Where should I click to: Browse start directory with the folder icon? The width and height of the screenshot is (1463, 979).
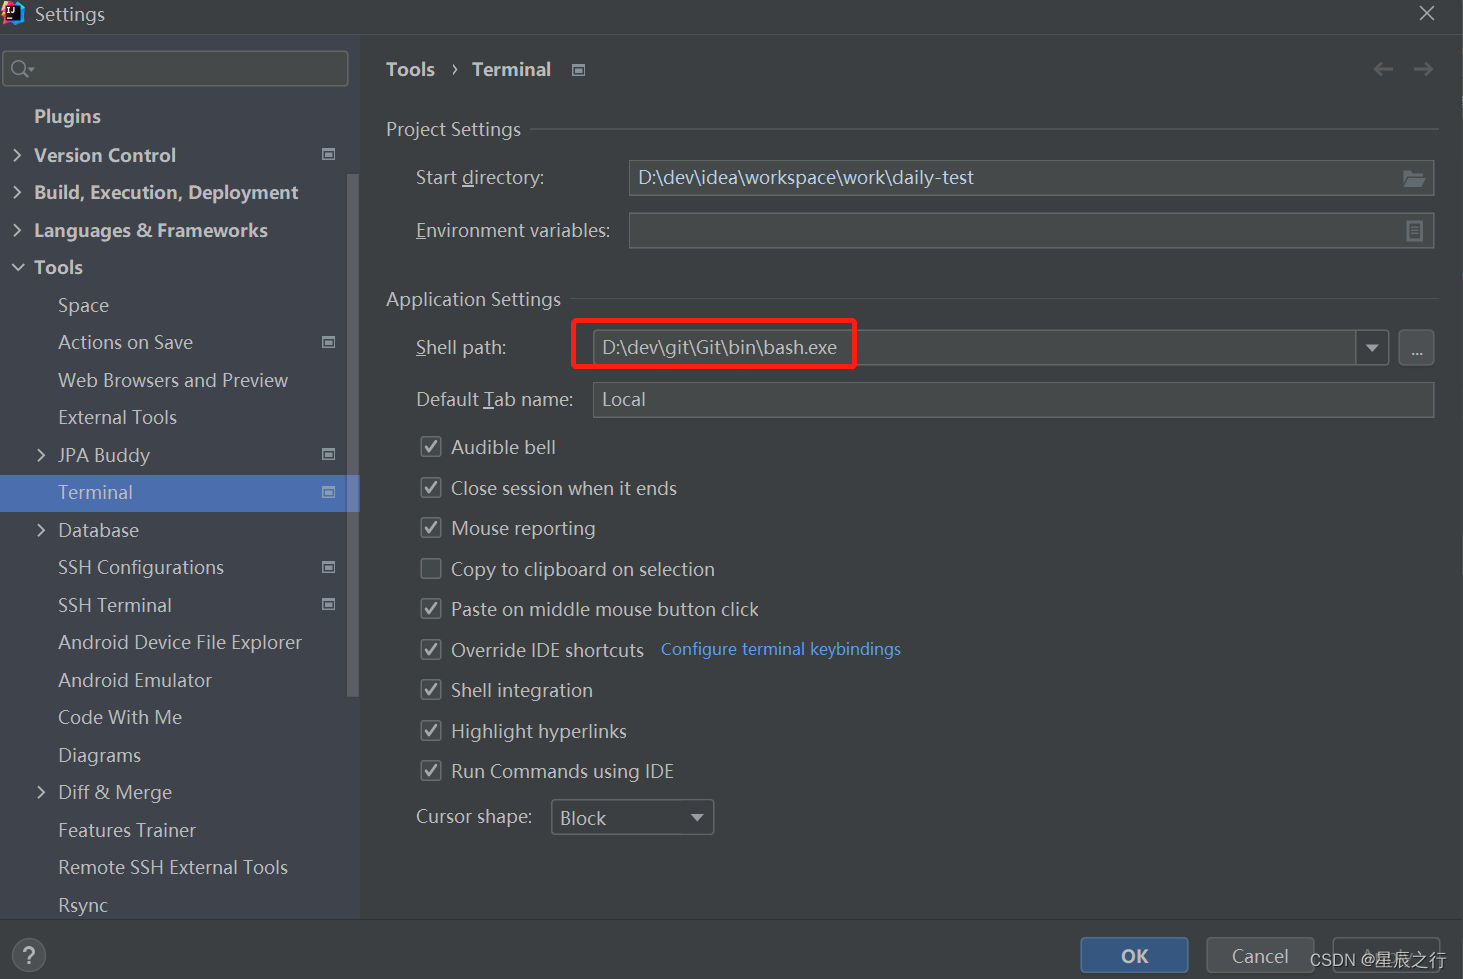1413,178
